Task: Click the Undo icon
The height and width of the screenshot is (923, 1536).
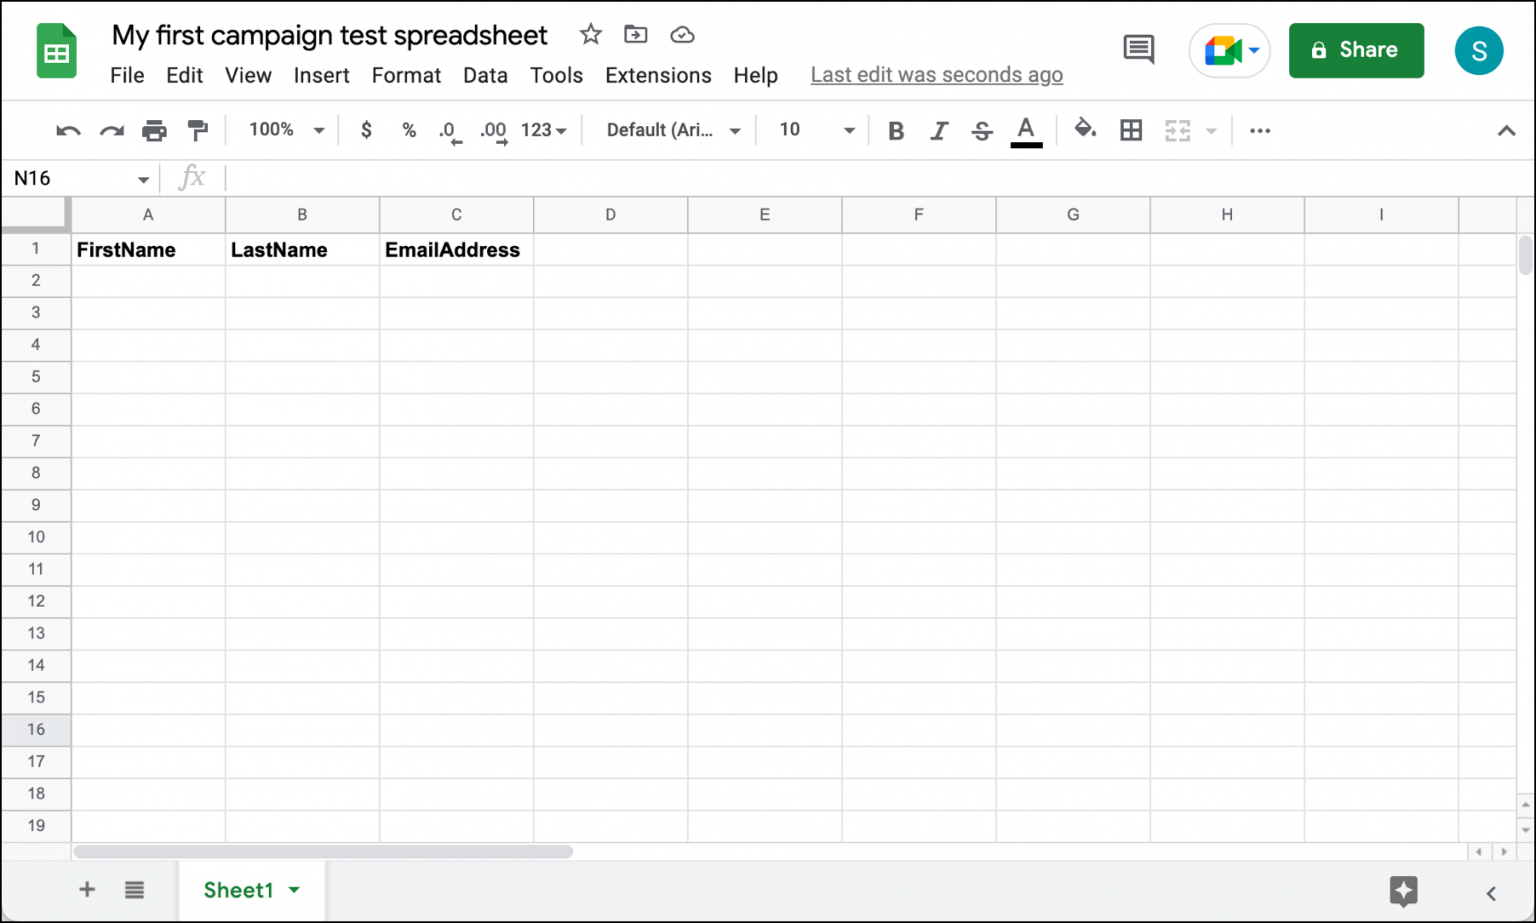Action: tap(67, 130)
